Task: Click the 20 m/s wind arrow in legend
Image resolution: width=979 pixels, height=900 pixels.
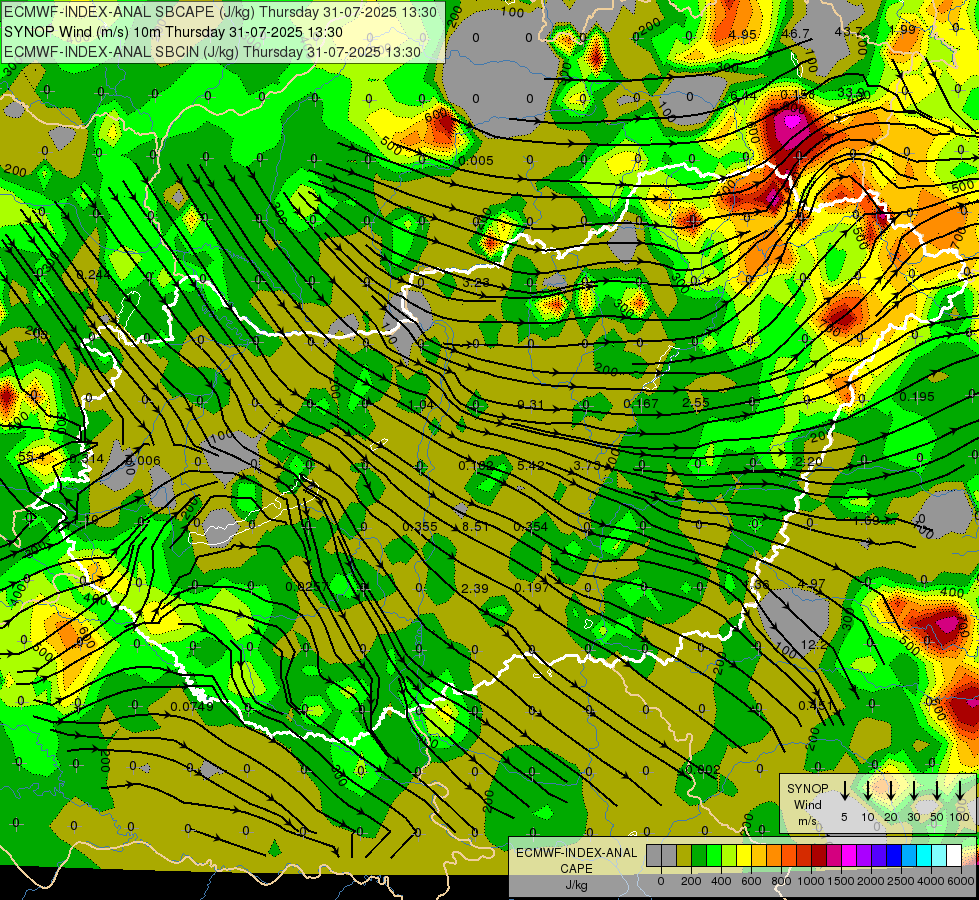Action: (x=891, y=790)
